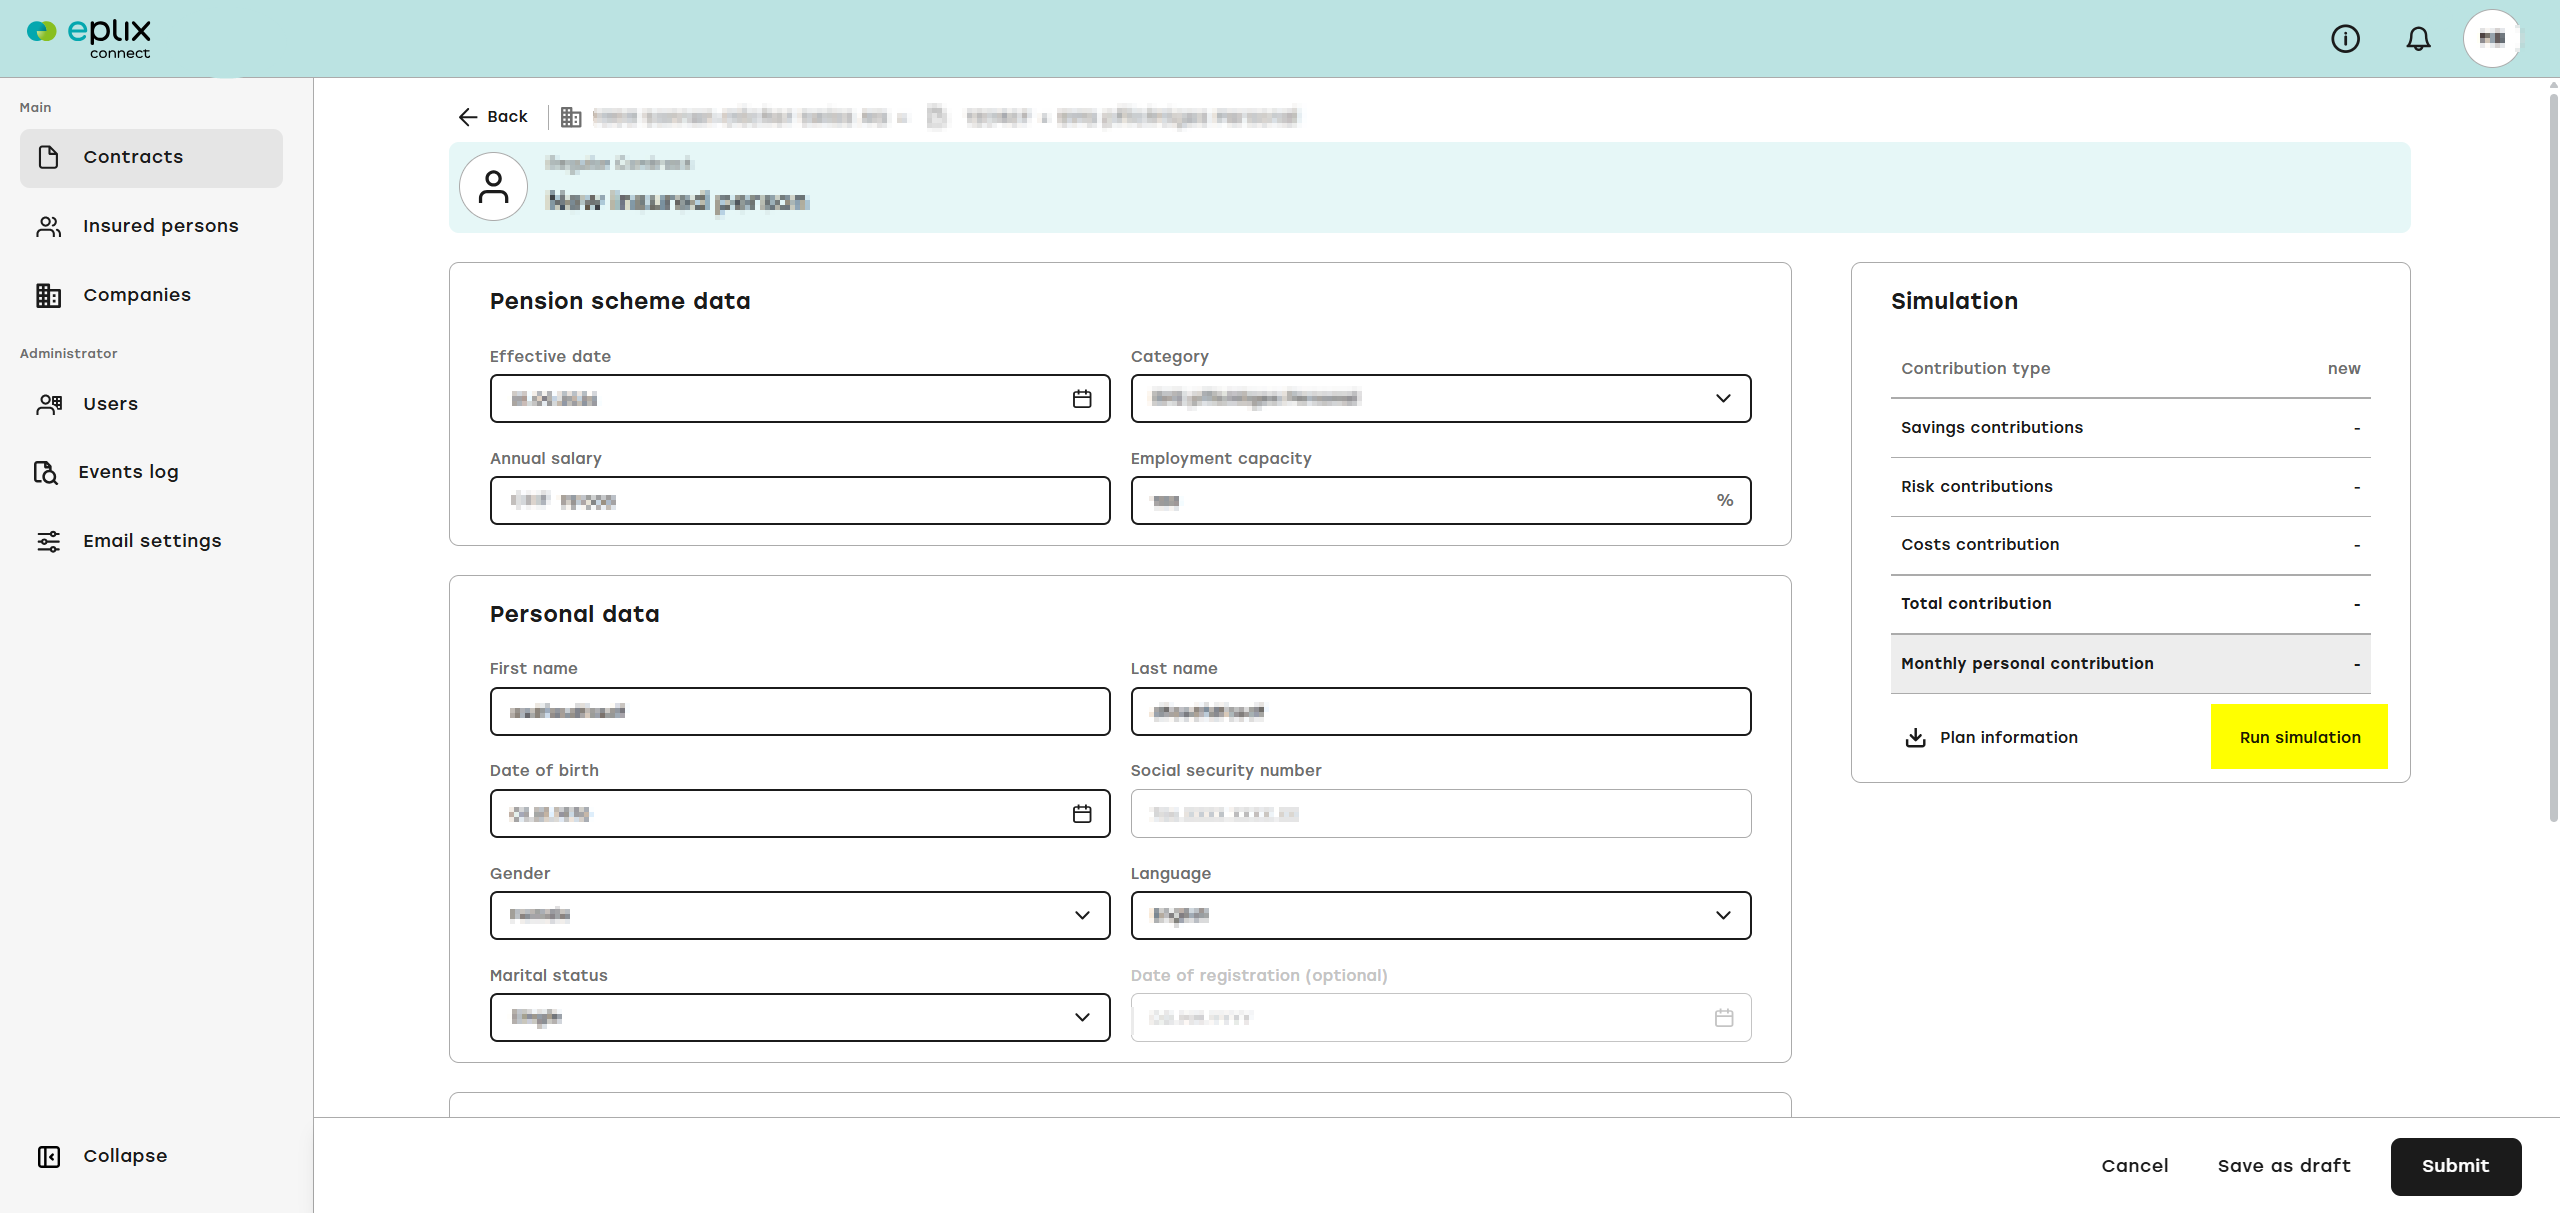Open the Companies section
Viewport: 2560px width, 1213px height.
pyautogui.click(x=151, y=295)
